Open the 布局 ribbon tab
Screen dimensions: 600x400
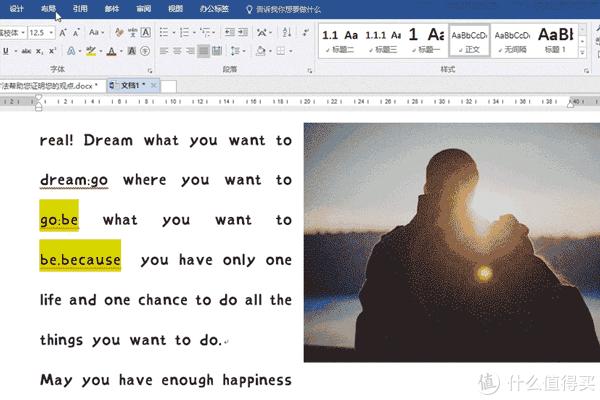48,9
